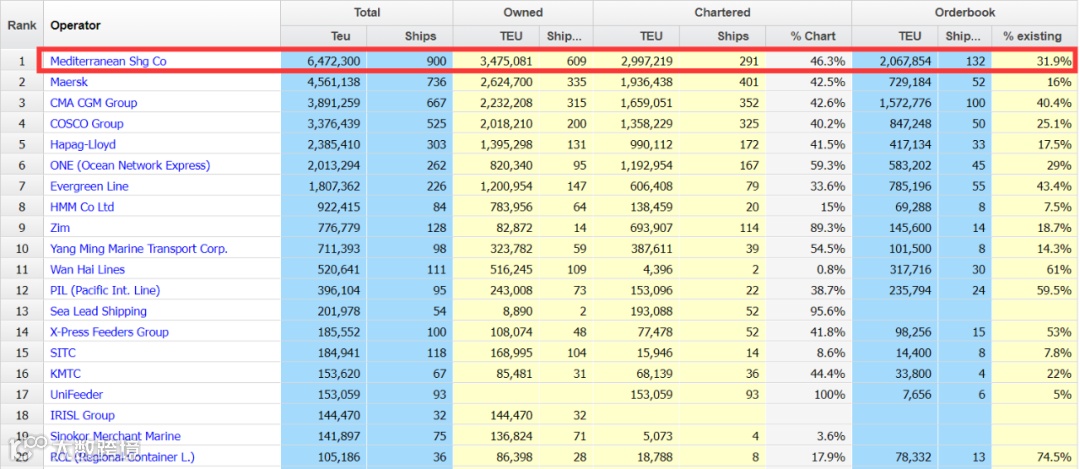Open the KMTC operator link
Screen dimensions: 1080x469
pyautogui.click(x=65, y=373)
